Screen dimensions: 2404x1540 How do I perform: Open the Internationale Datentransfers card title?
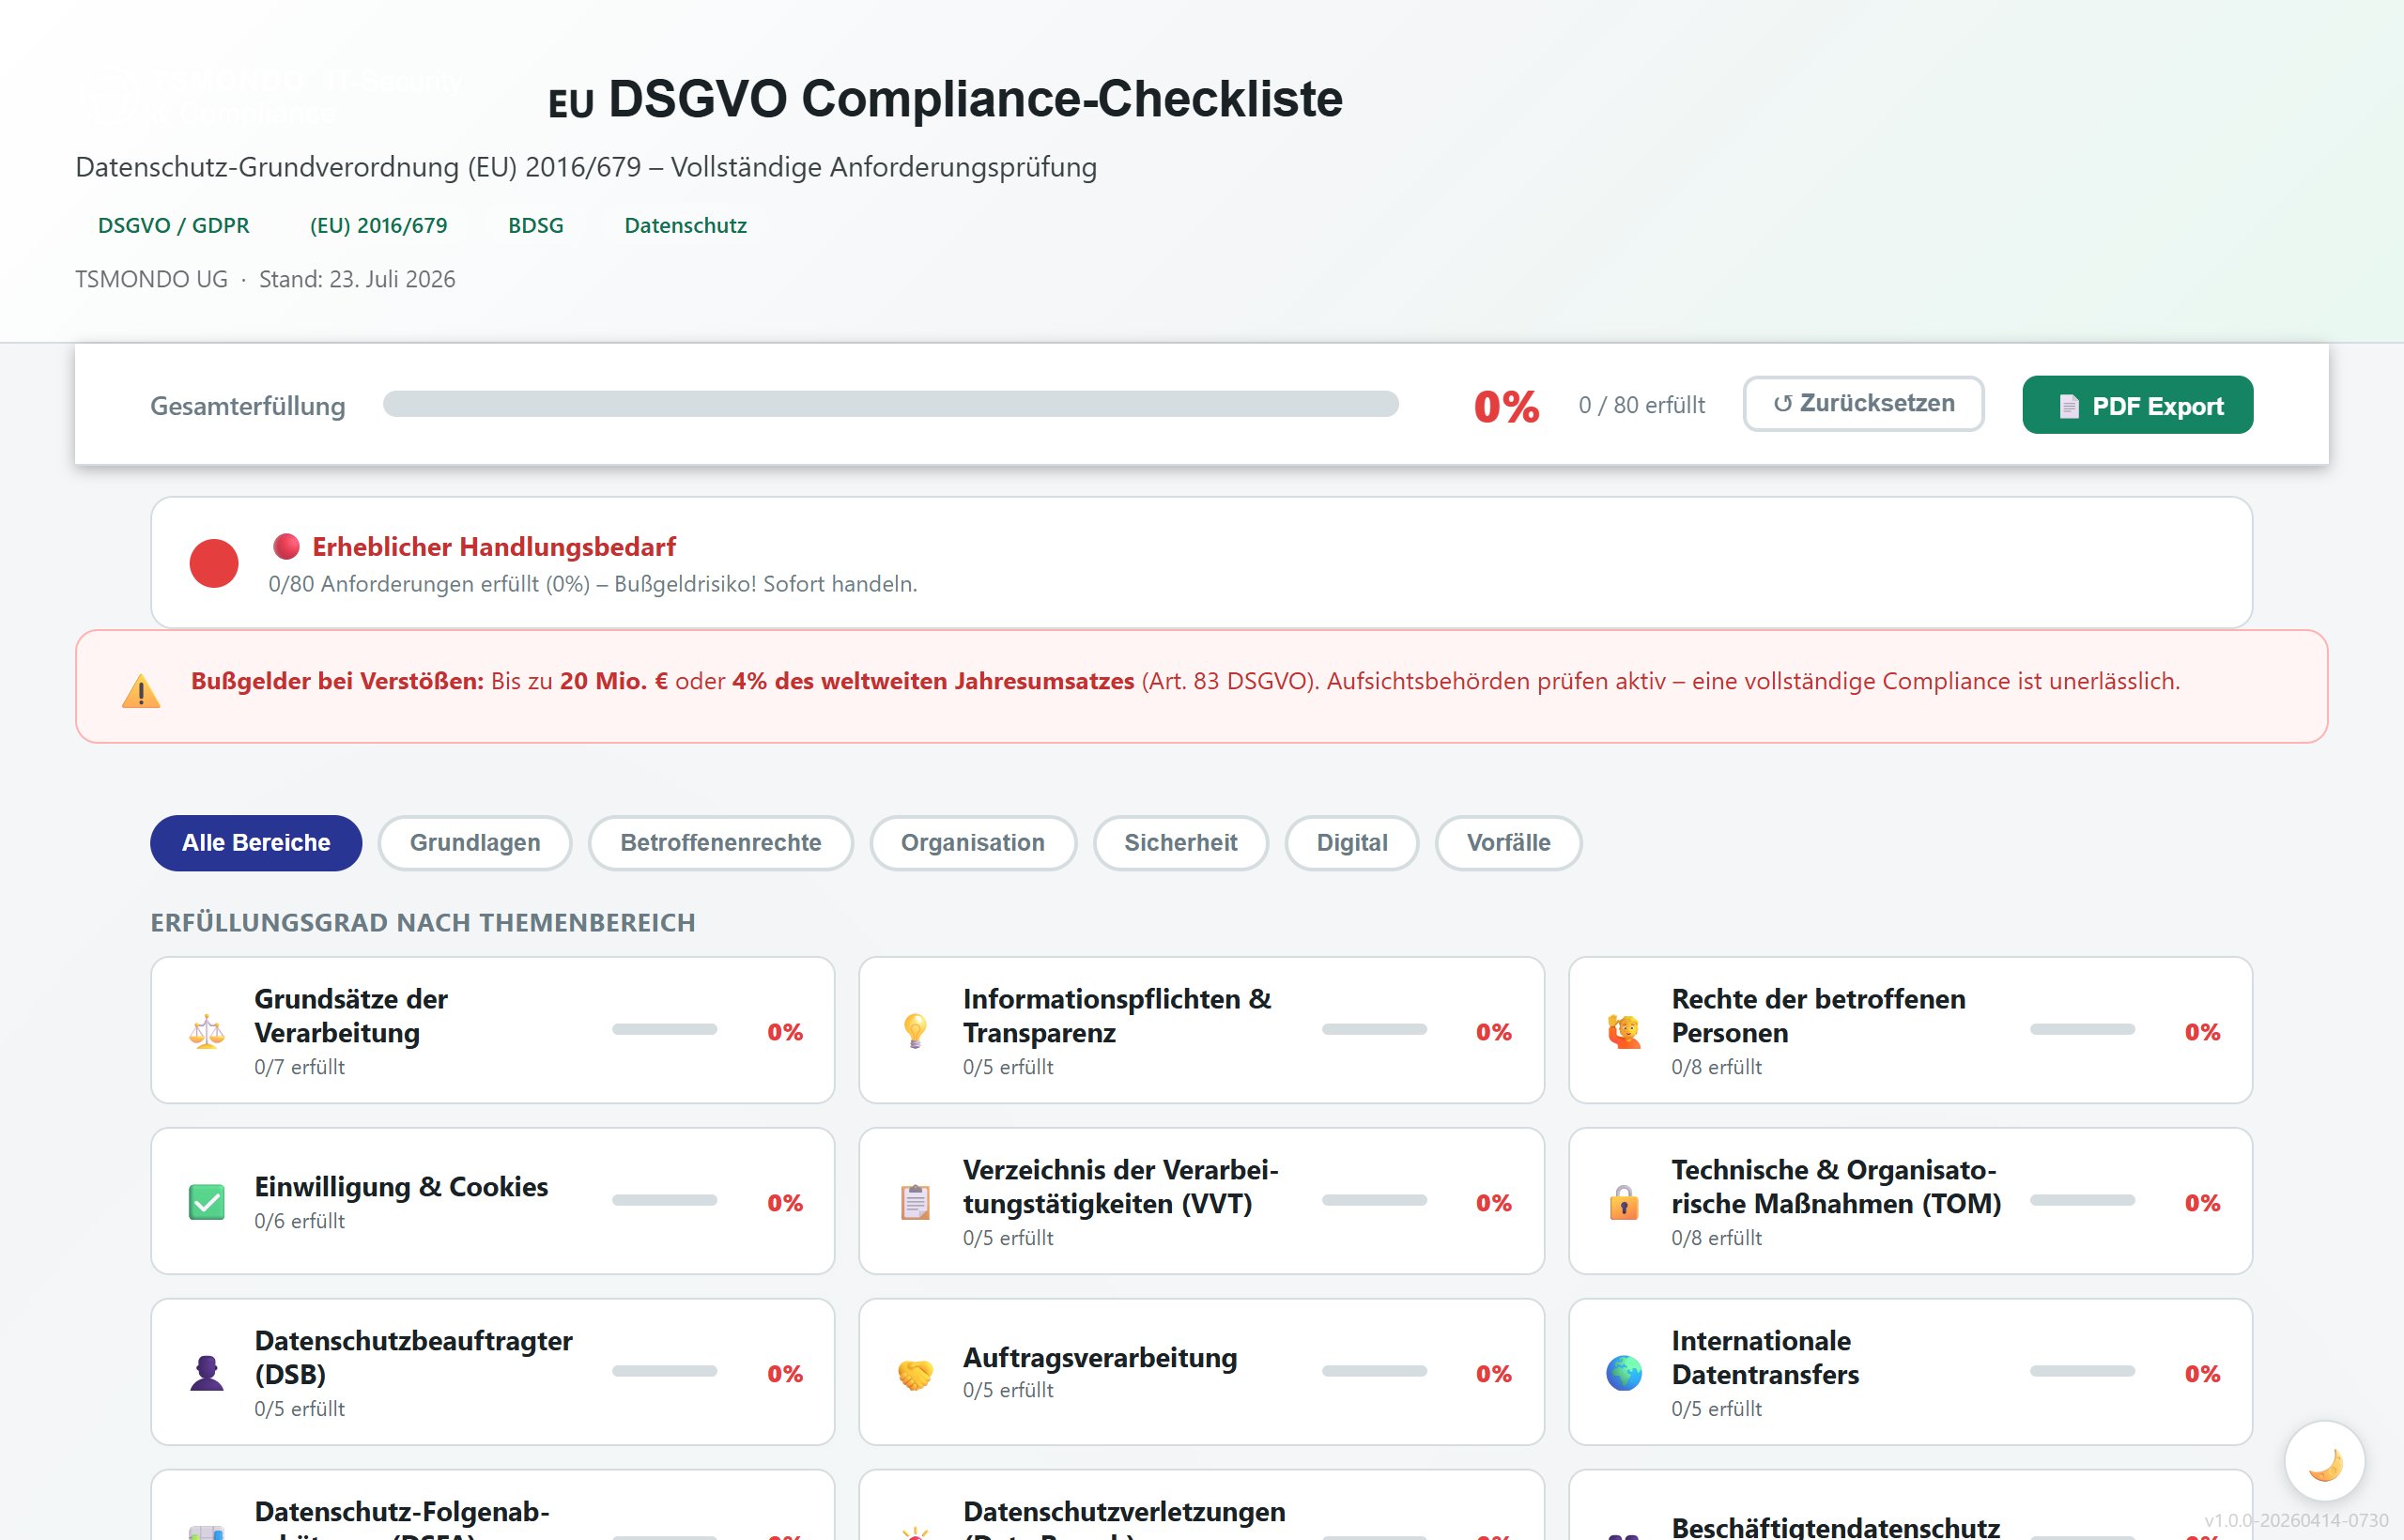pos(1766,1358)
